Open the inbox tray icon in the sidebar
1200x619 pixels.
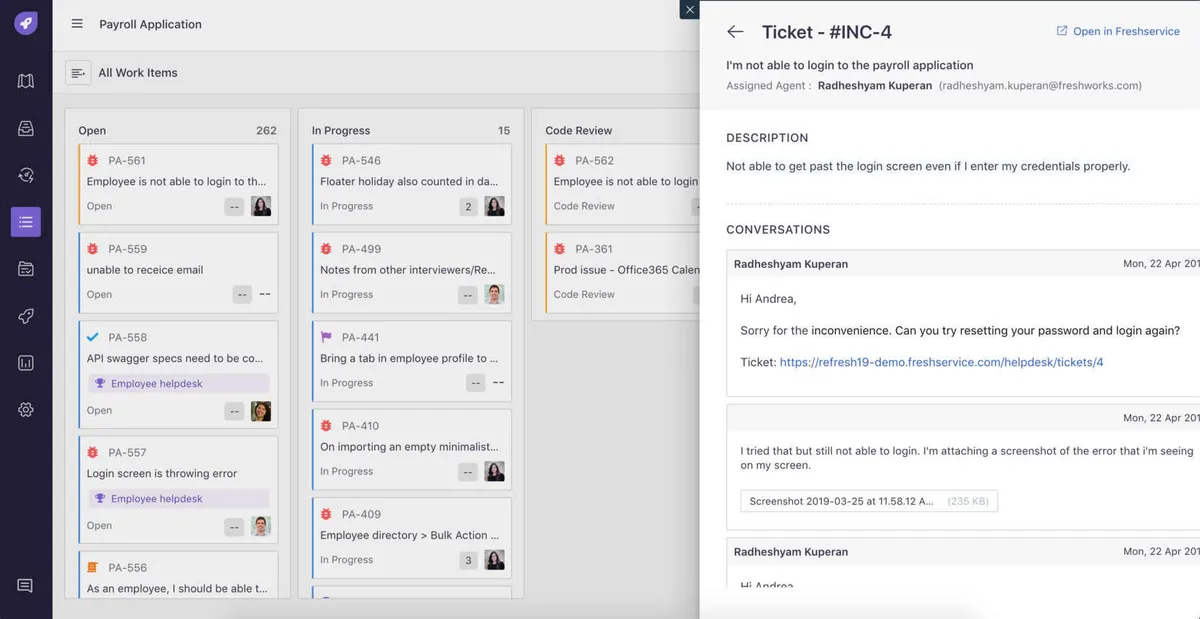(x=26, y=128)
